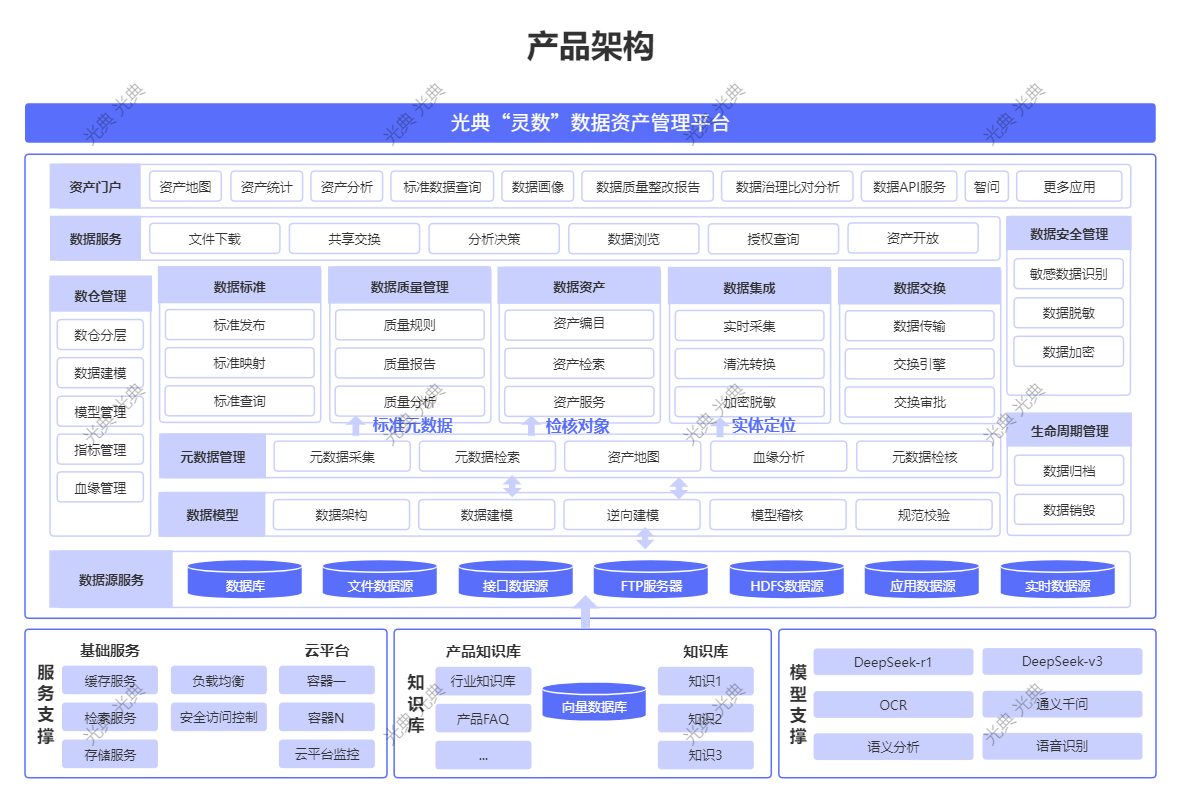Open 敏感数据识别 under data security
This screenshot has height=802, width=1180.
click(x=1069, y=274)
